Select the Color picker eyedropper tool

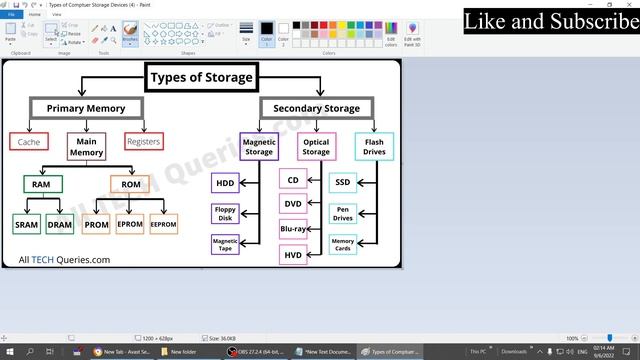(x=104, y=40)
